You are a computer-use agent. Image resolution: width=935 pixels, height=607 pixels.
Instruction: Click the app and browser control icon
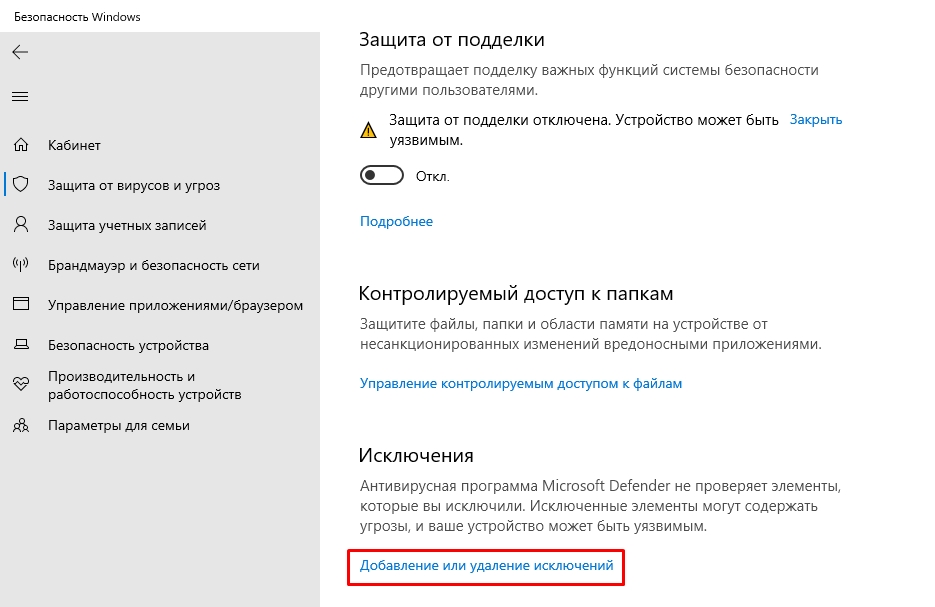(x=20, y=305)
